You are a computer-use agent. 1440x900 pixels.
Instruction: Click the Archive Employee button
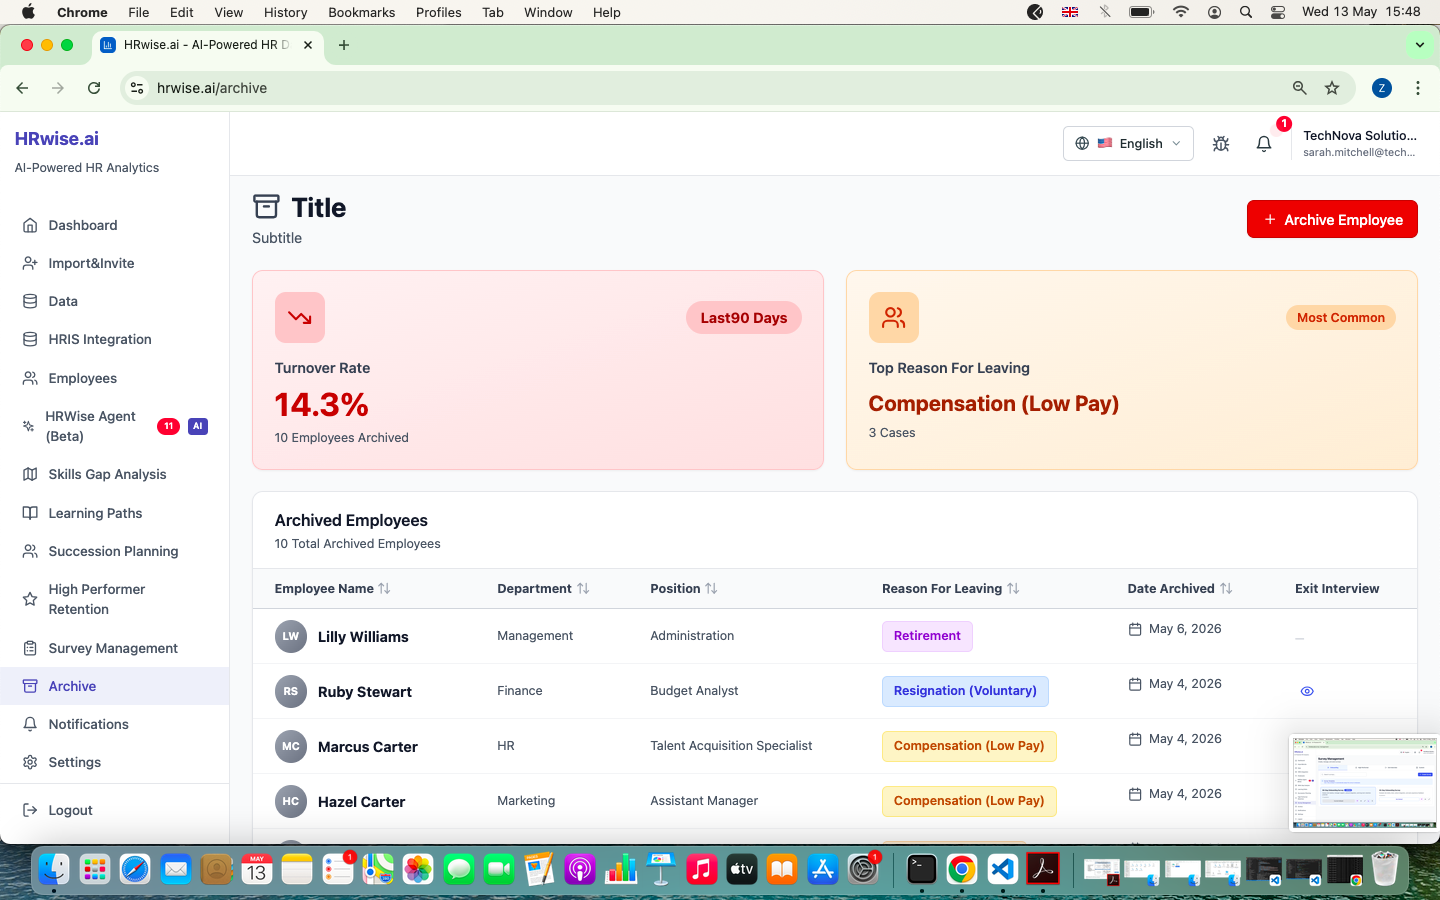tap(1332, 219)
